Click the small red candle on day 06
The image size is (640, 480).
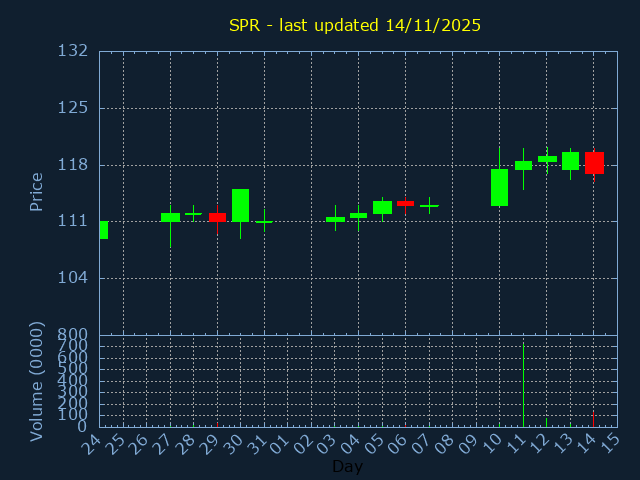405,203
